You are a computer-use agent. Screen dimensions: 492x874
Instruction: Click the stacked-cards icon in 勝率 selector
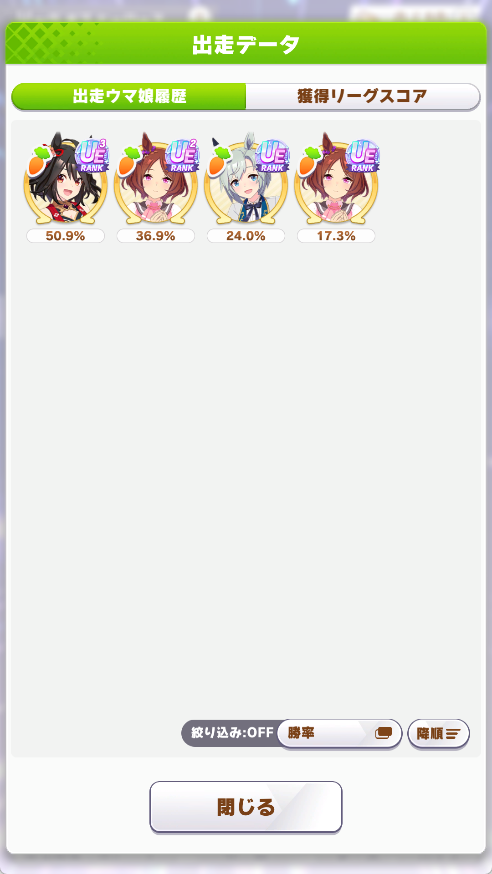click(x=384, y=734)
